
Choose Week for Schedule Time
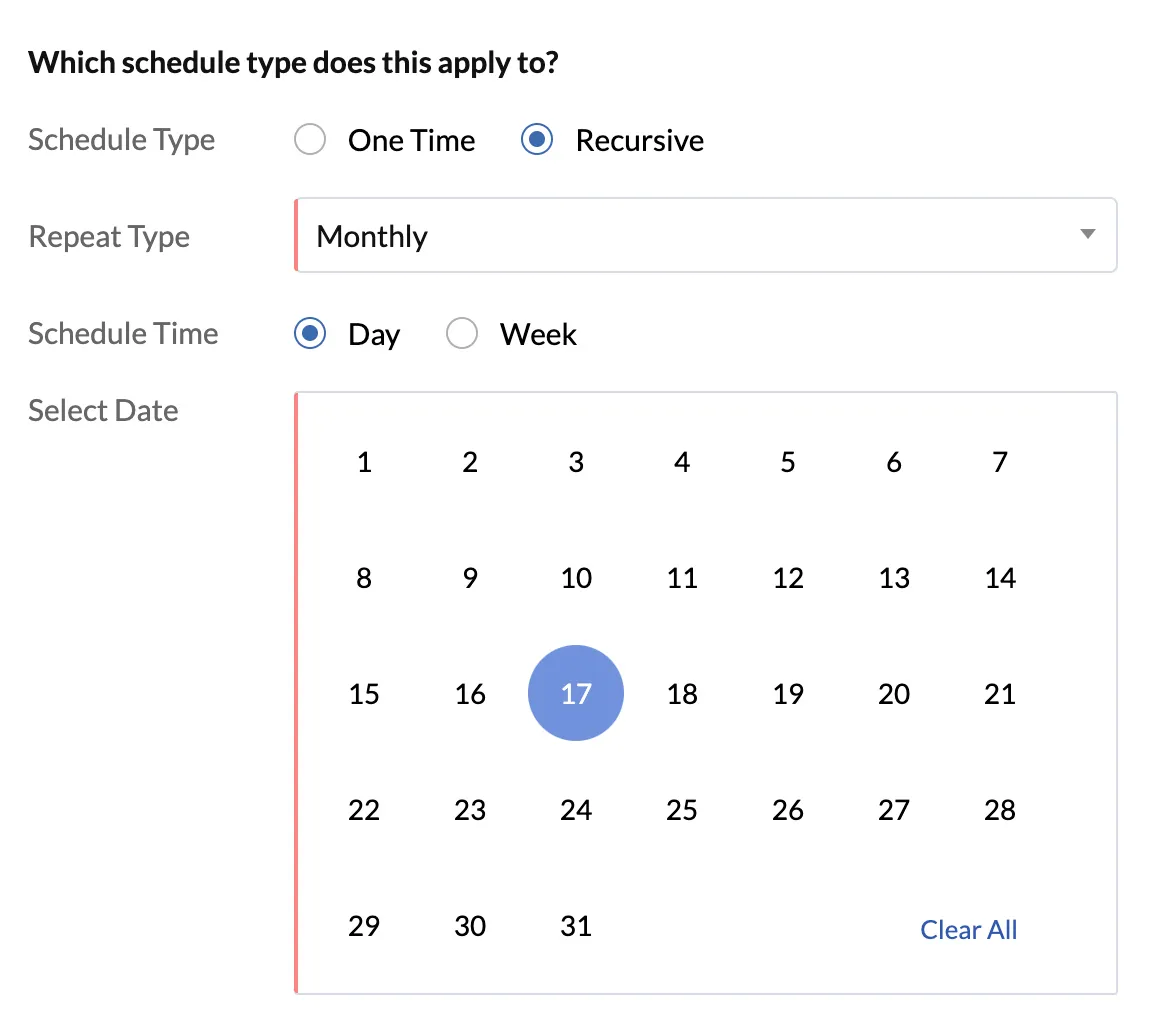(x=461, y=334)
